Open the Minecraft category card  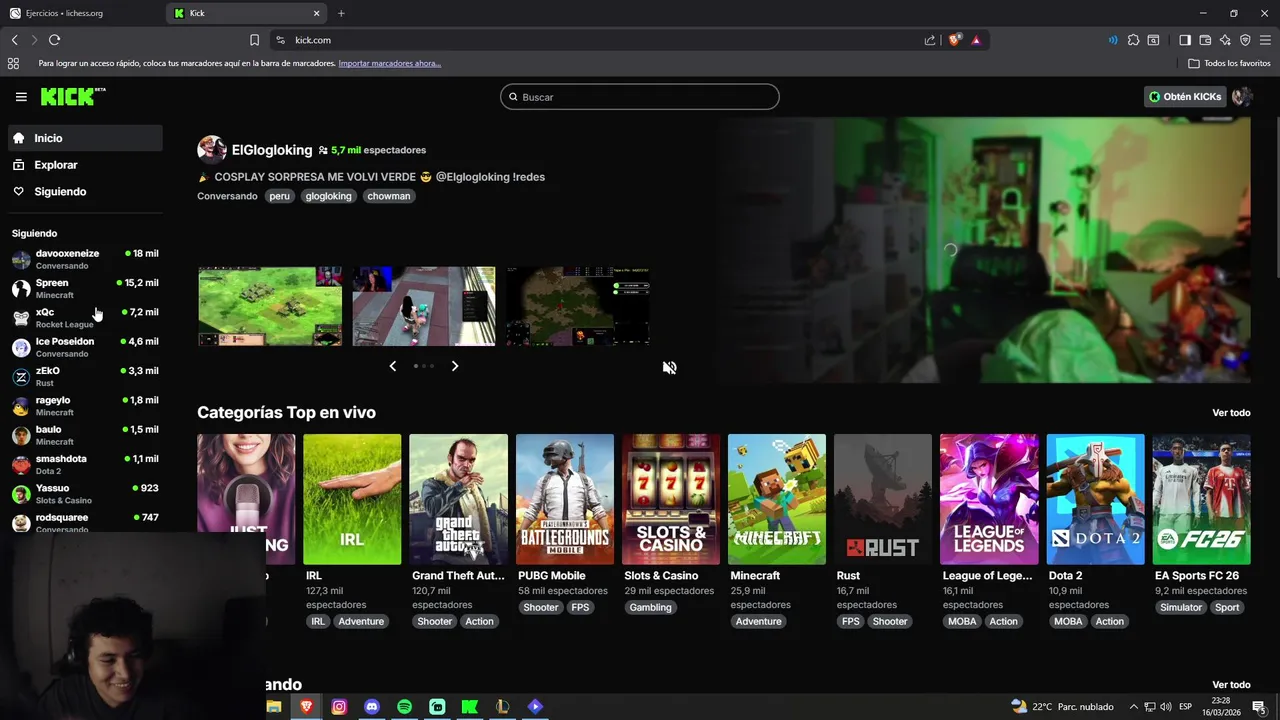777,499
